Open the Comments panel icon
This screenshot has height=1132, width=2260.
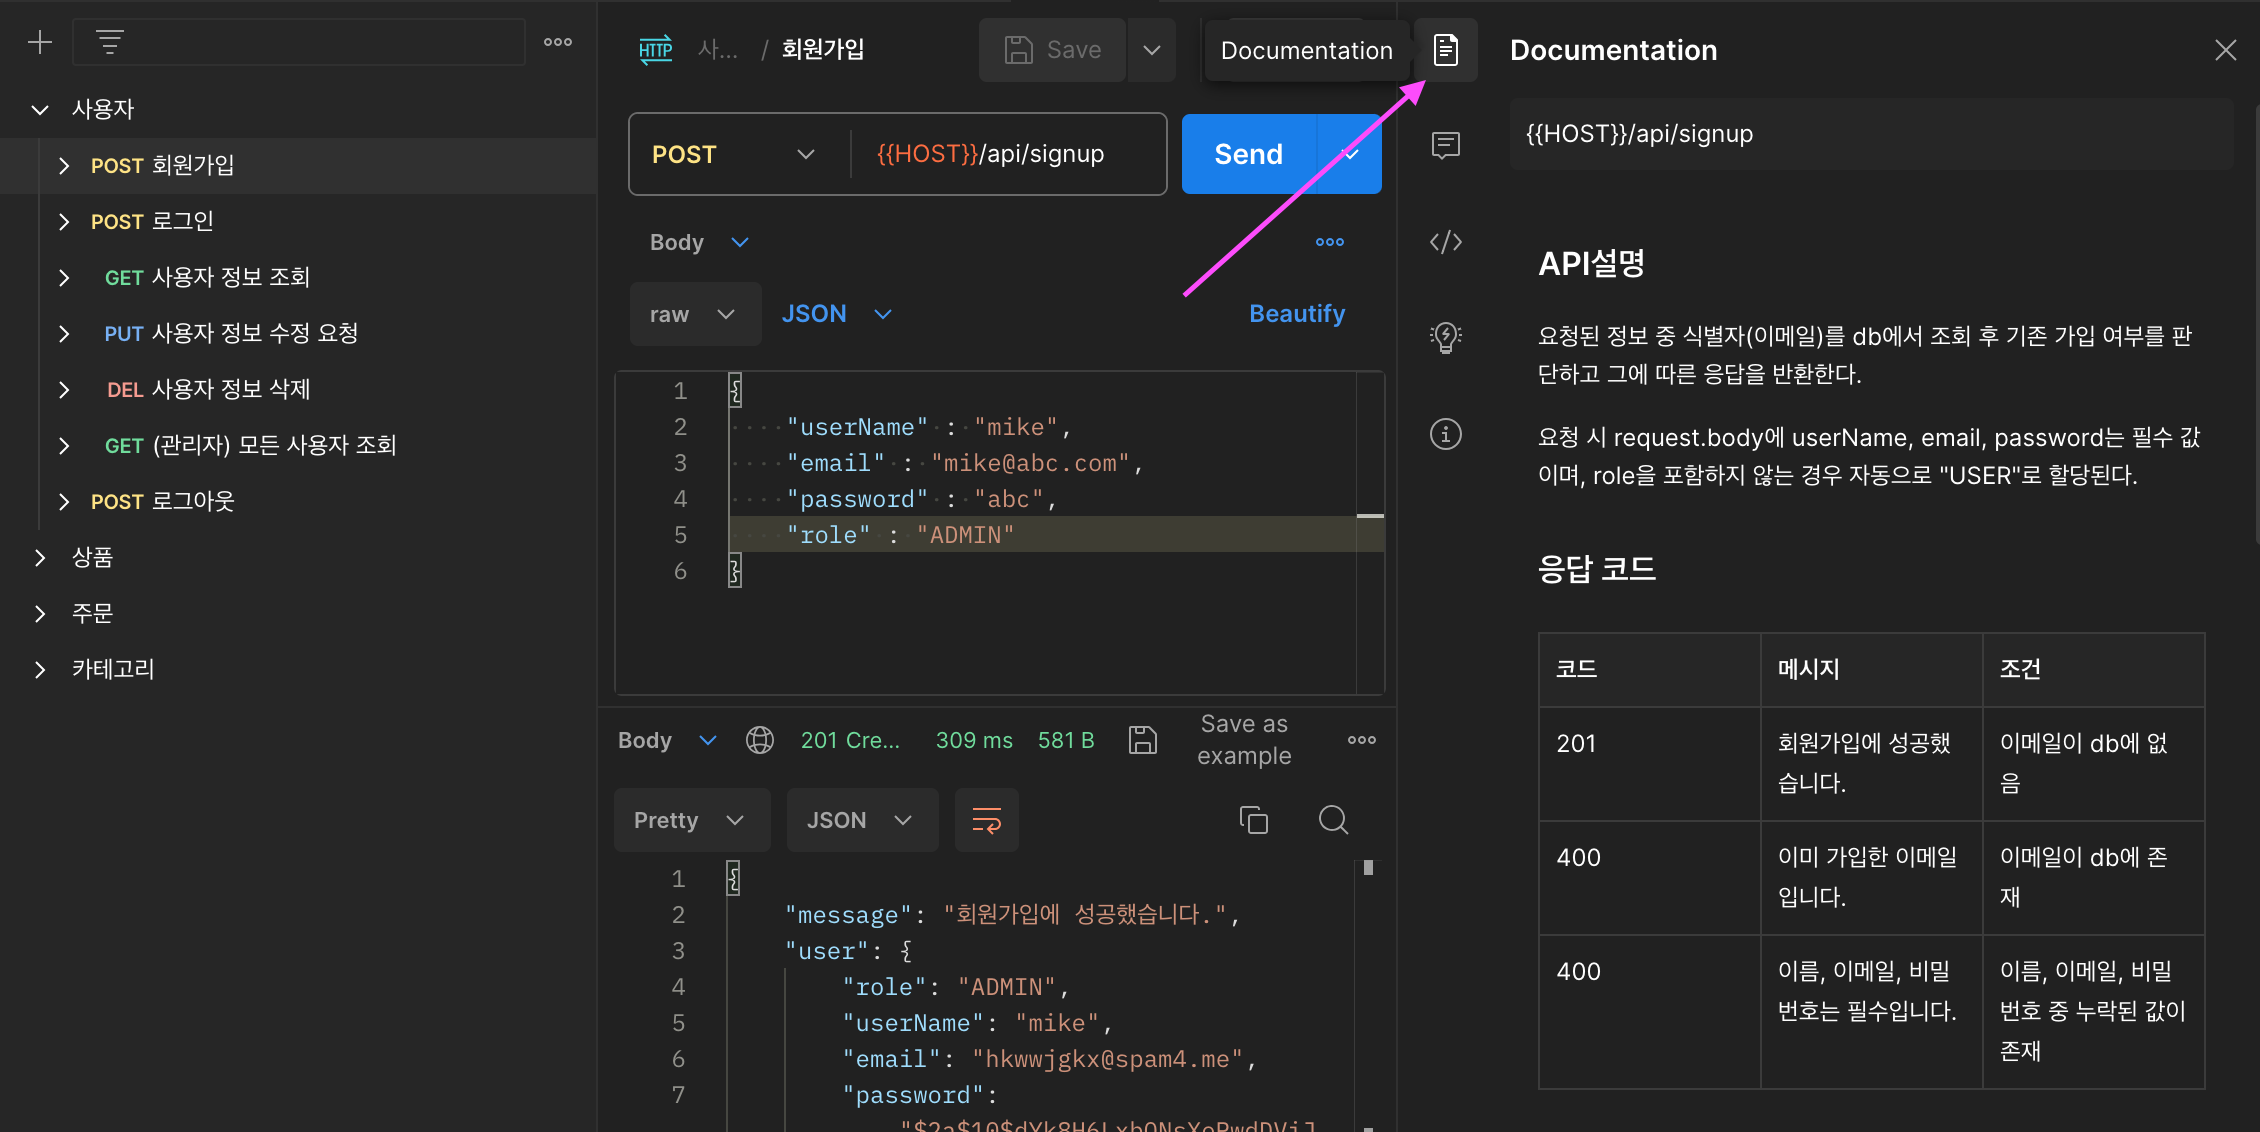[x=1446, y=146]
